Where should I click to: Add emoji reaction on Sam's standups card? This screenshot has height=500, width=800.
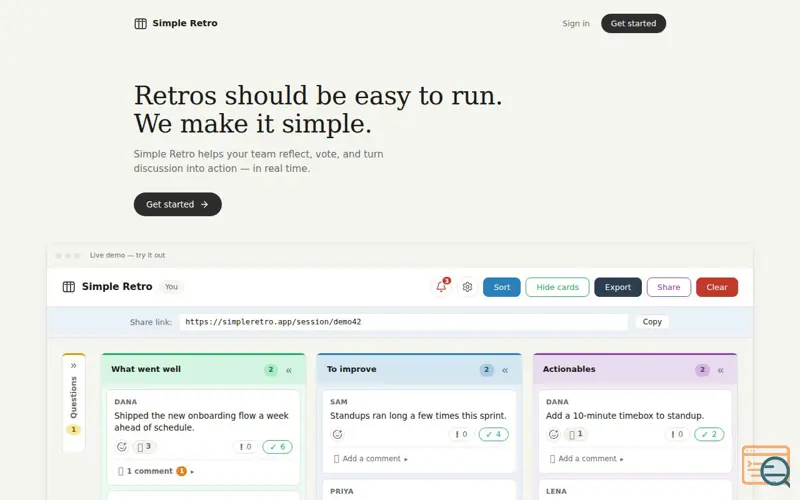(337, 434)
